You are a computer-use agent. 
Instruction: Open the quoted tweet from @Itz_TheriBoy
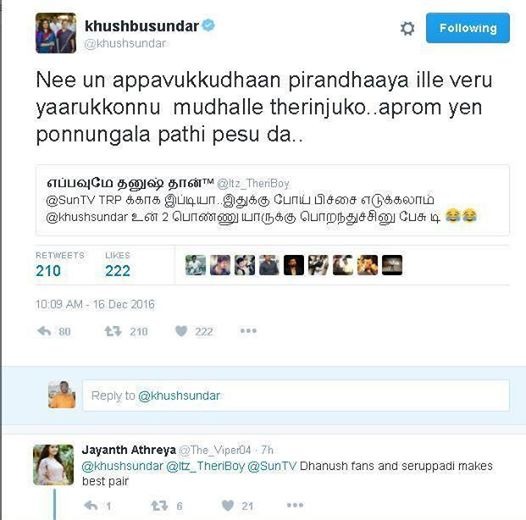[x=272, y=200]
